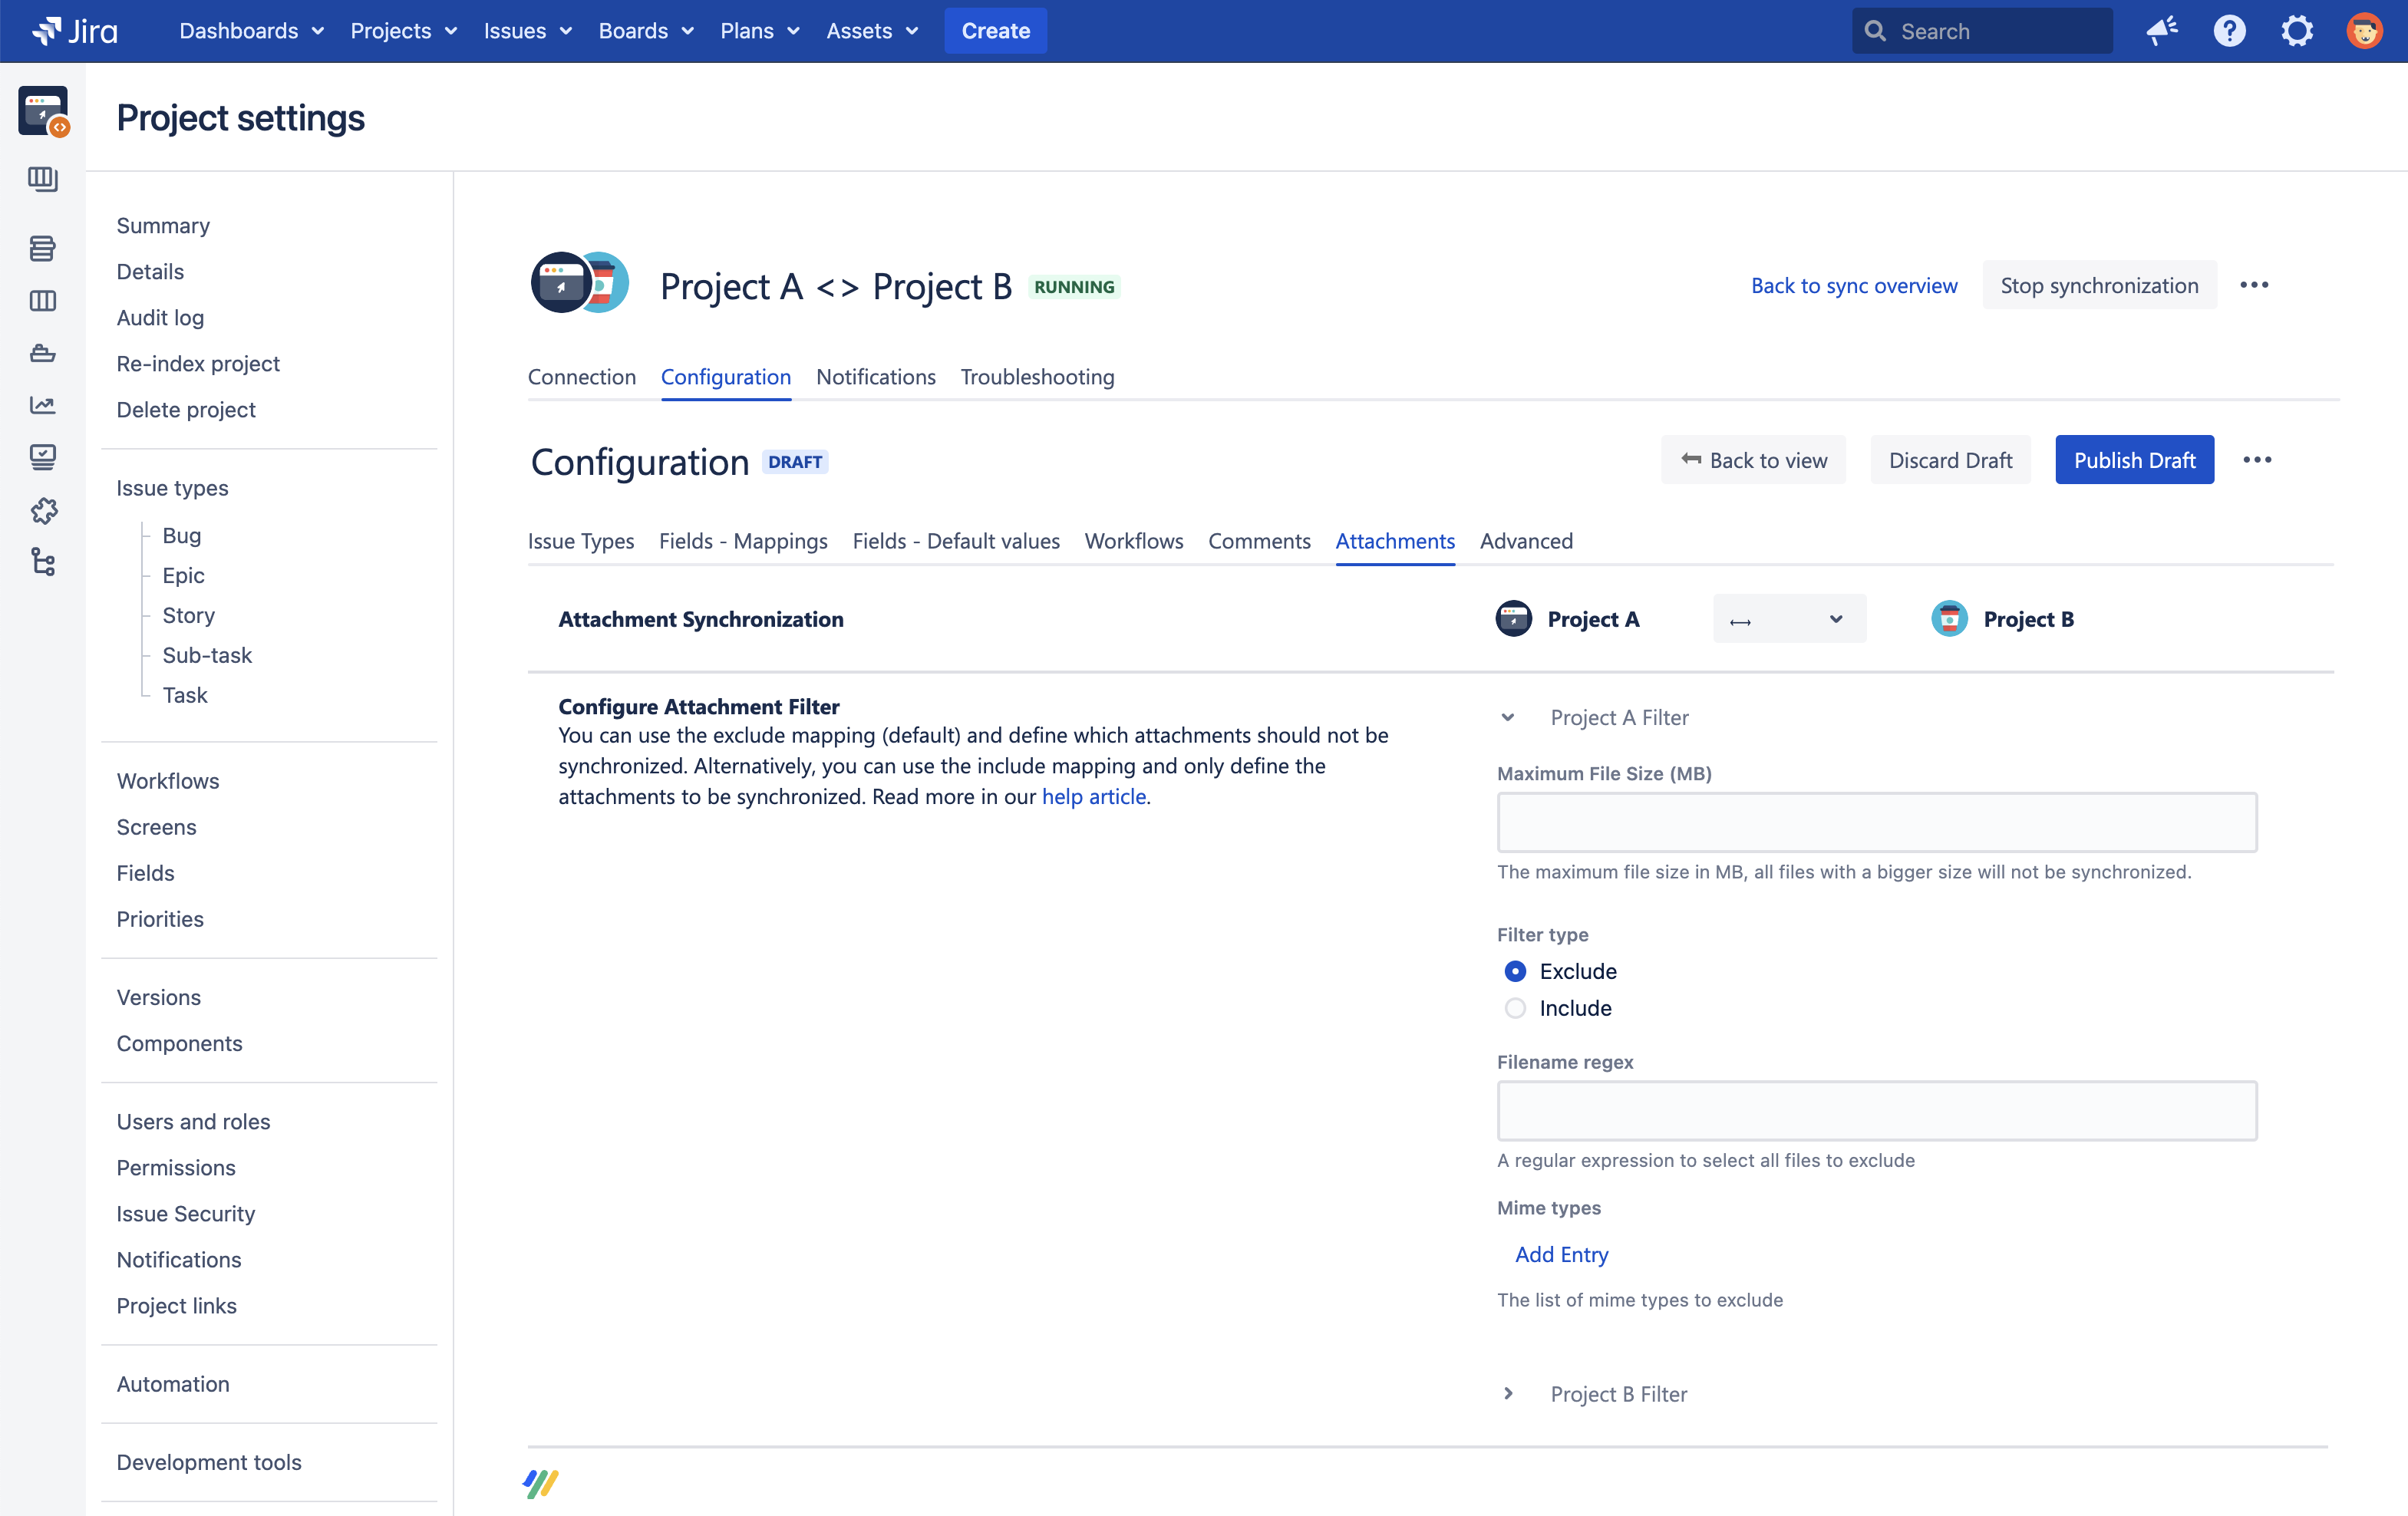Click the Add Entry link
2408x1516 pixels.
pos(1561,1254)
